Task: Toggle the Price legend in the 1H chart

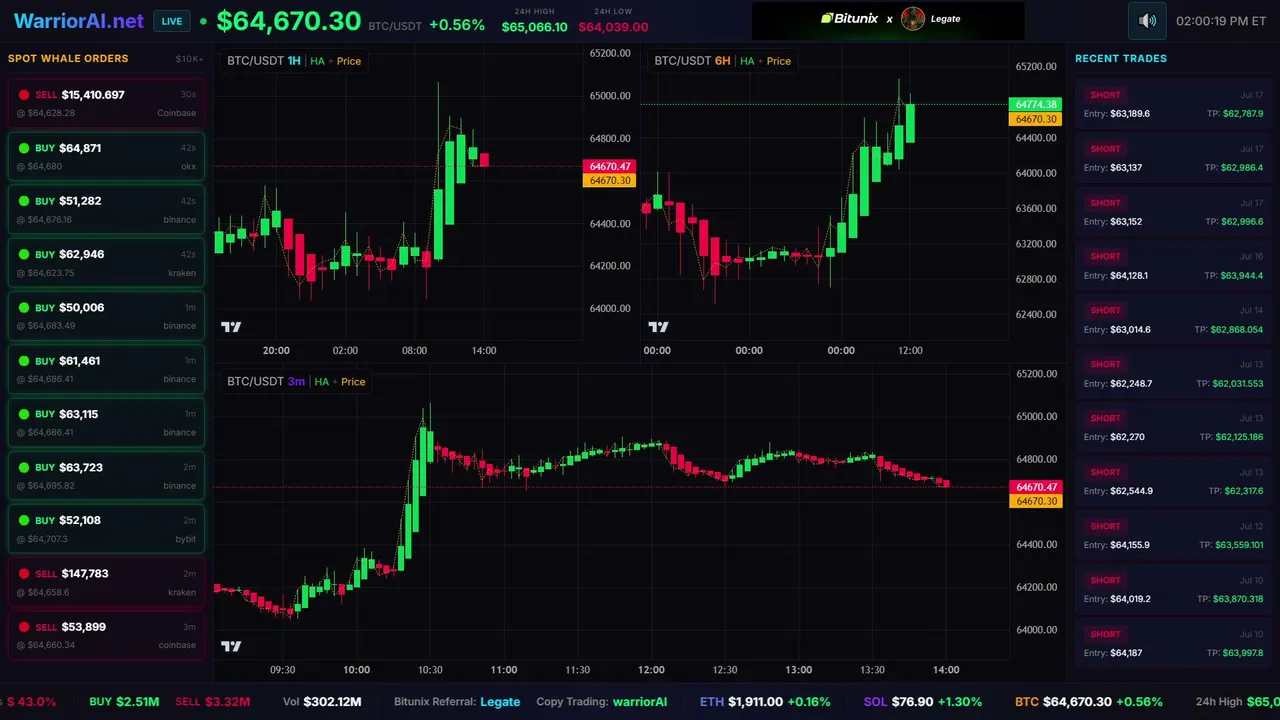Action: pyautogui.click(x=349, y=61)
